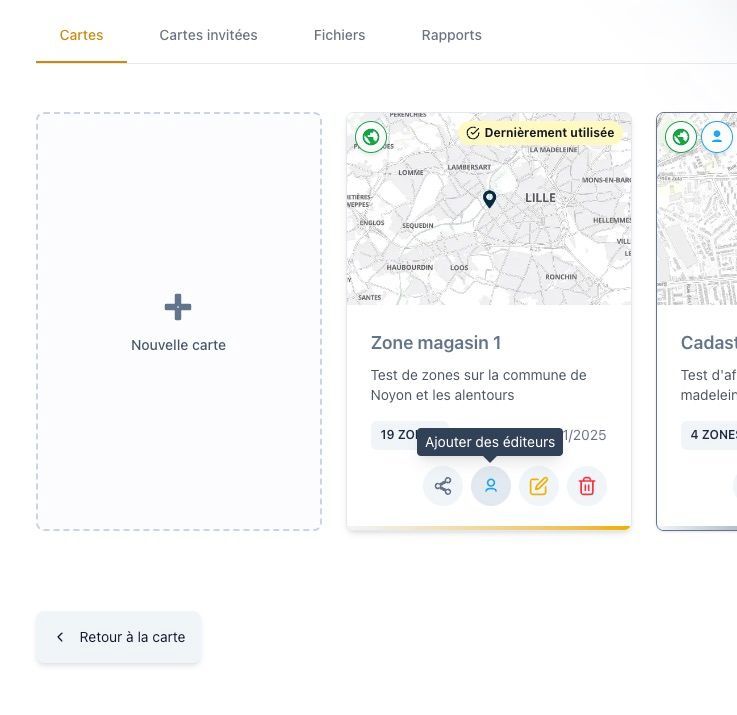Switch to the Cartes invitées tab
737x715 pixels.
point(208,35)
